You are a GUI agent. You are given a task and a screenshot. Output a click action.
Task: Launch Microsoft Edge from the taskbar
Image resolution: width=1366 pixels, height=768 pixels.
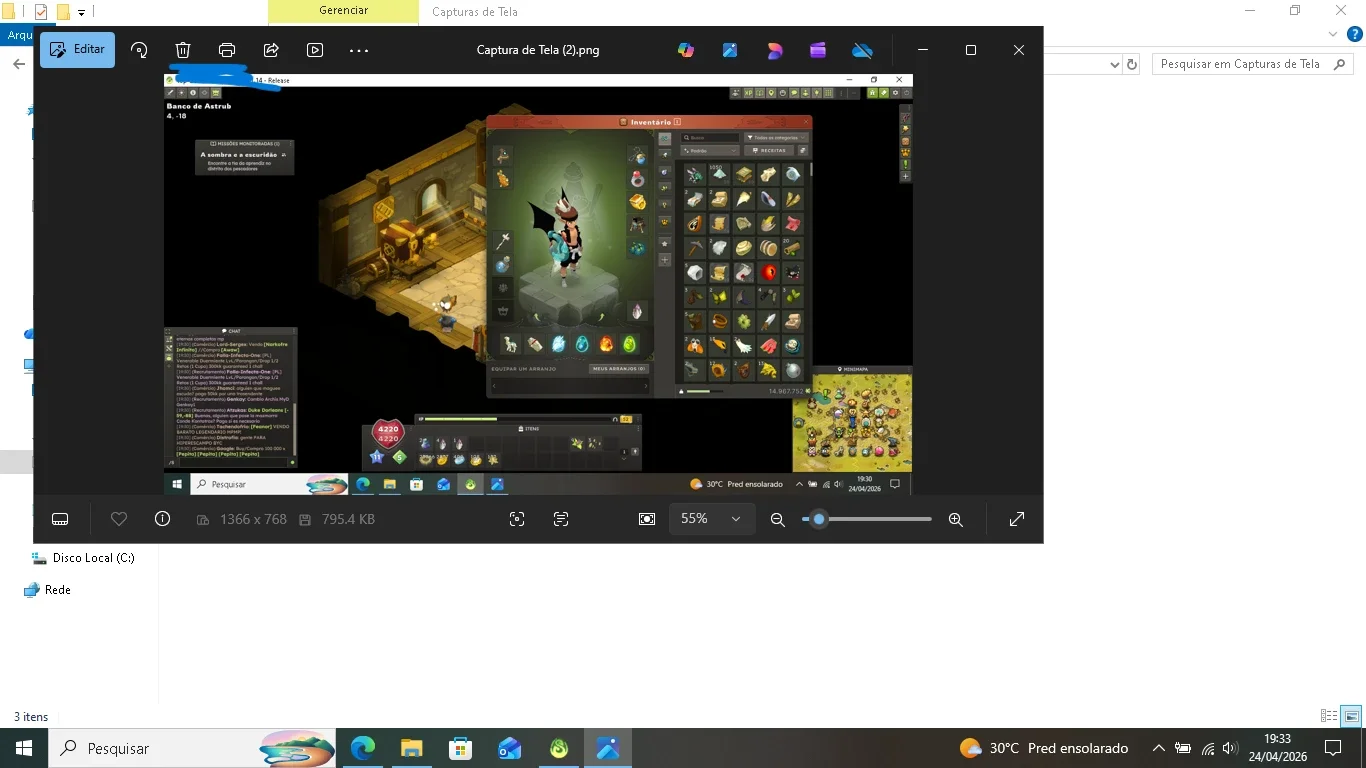coord(362,748)
